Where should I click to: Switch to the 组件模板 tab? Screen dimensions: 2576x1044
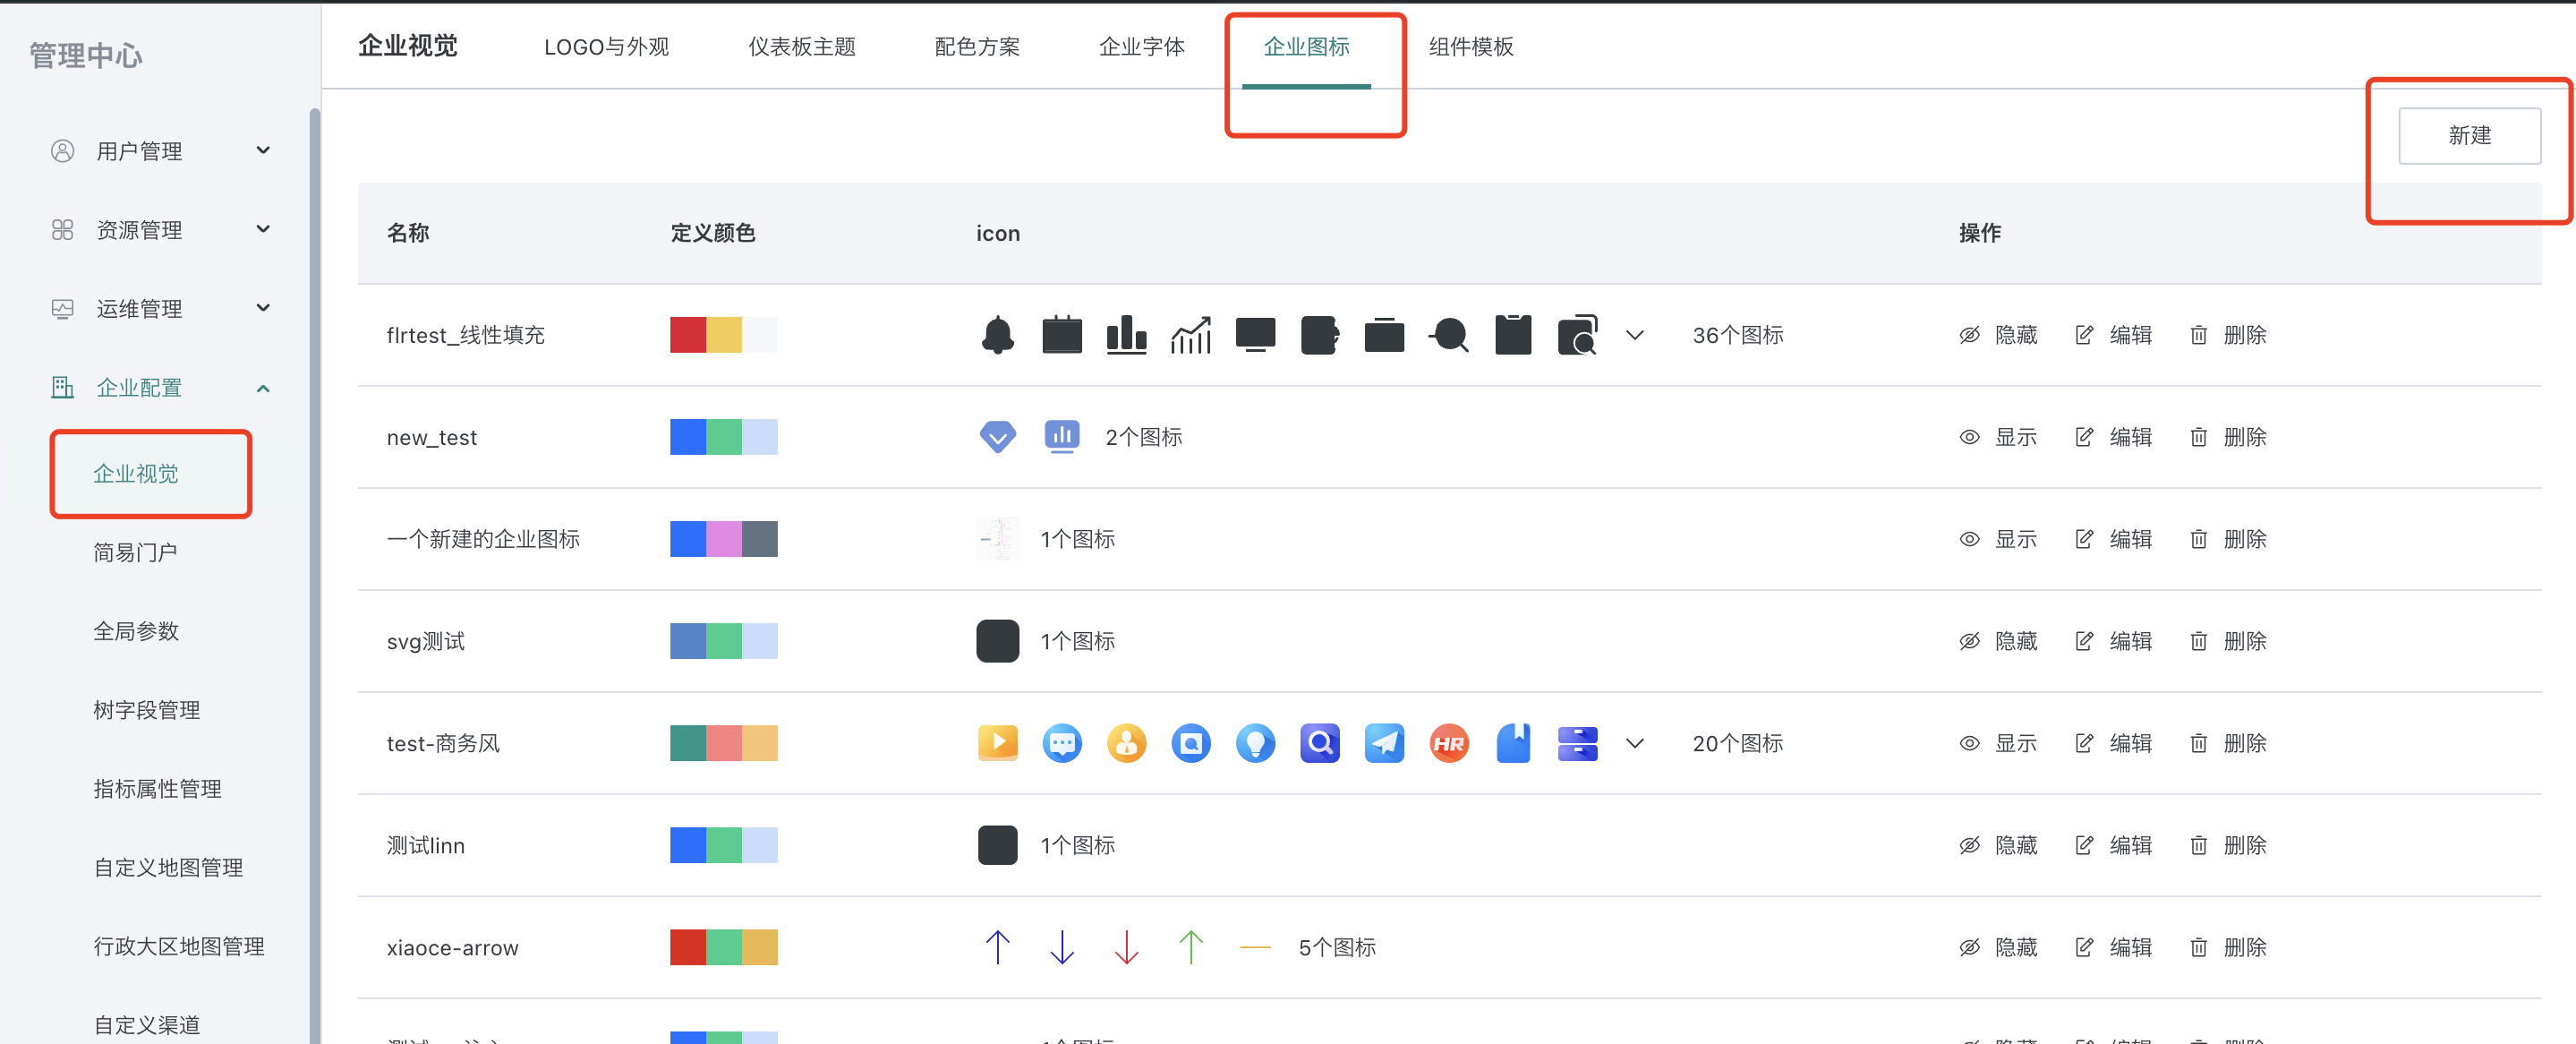(1470, 46)
